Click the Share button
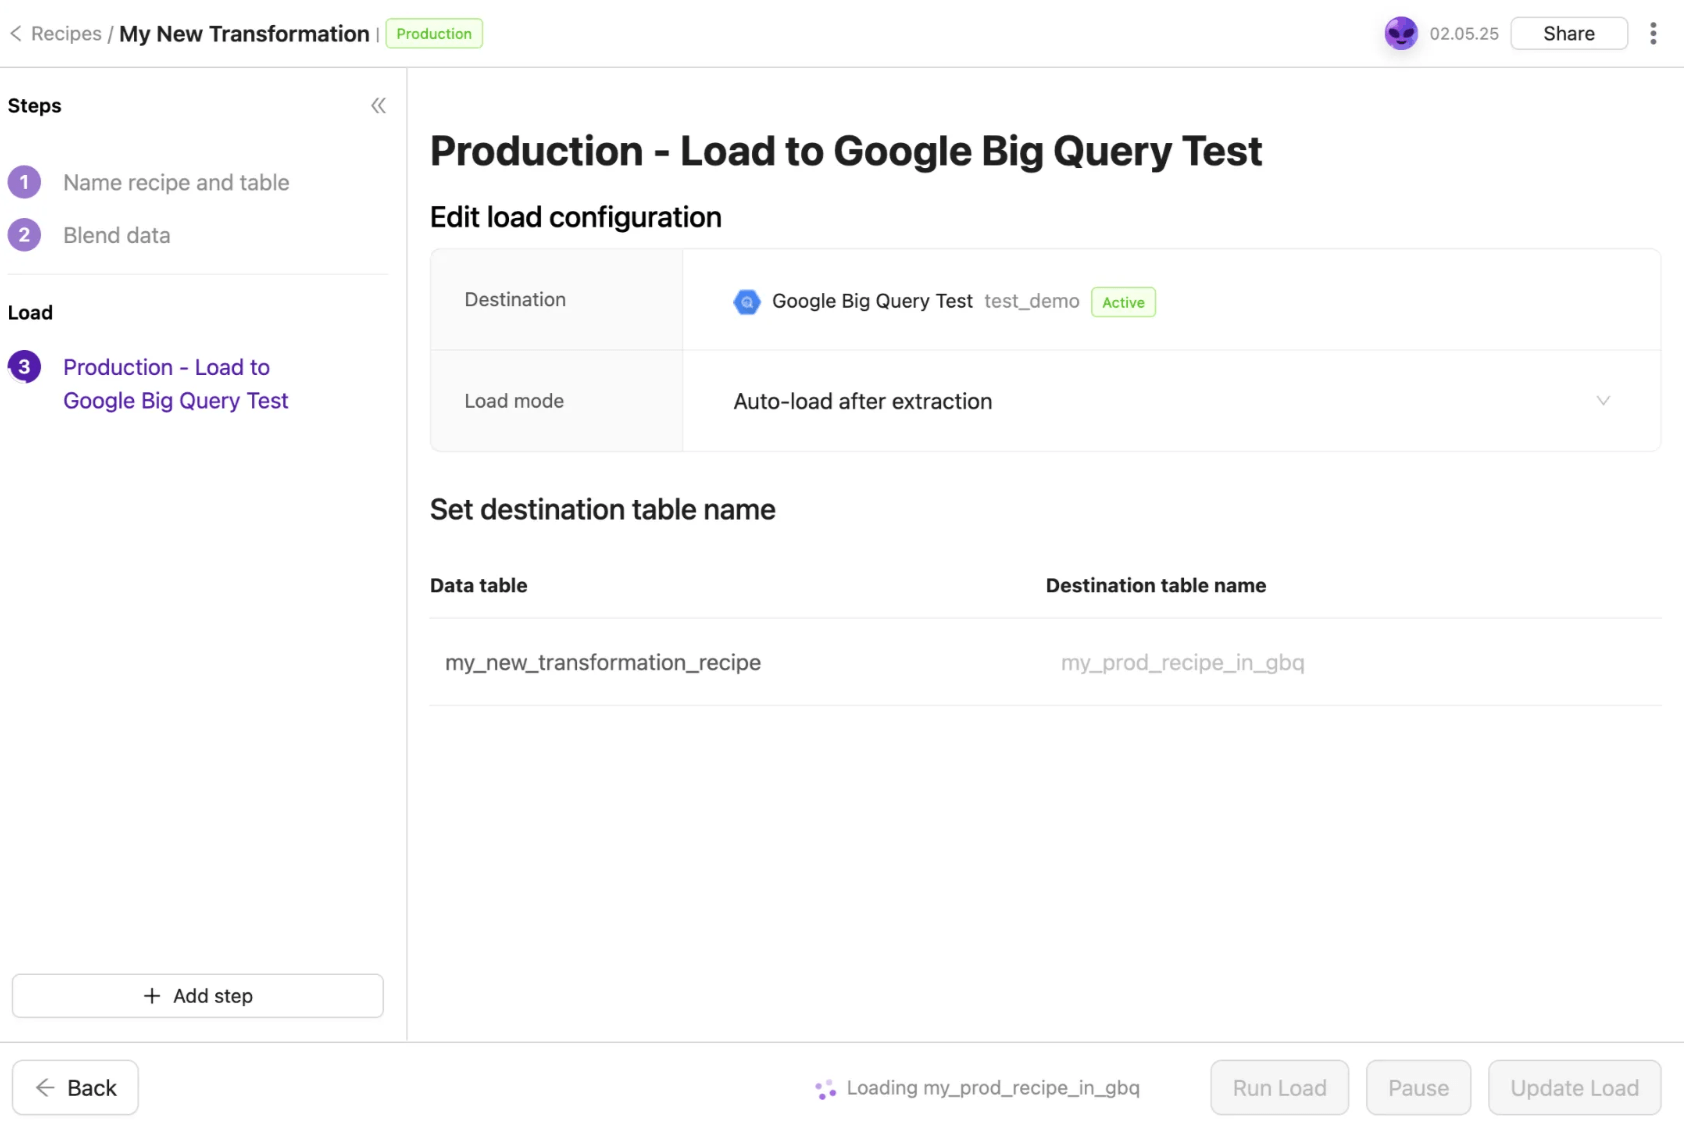 pyautogui.click(x=1568, y=34)
